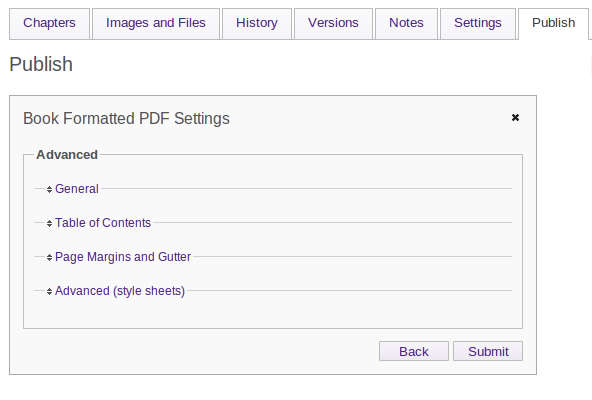Click the Advanced fieldset legend
This screenshot has width=592, height=400.
point(67,154)
